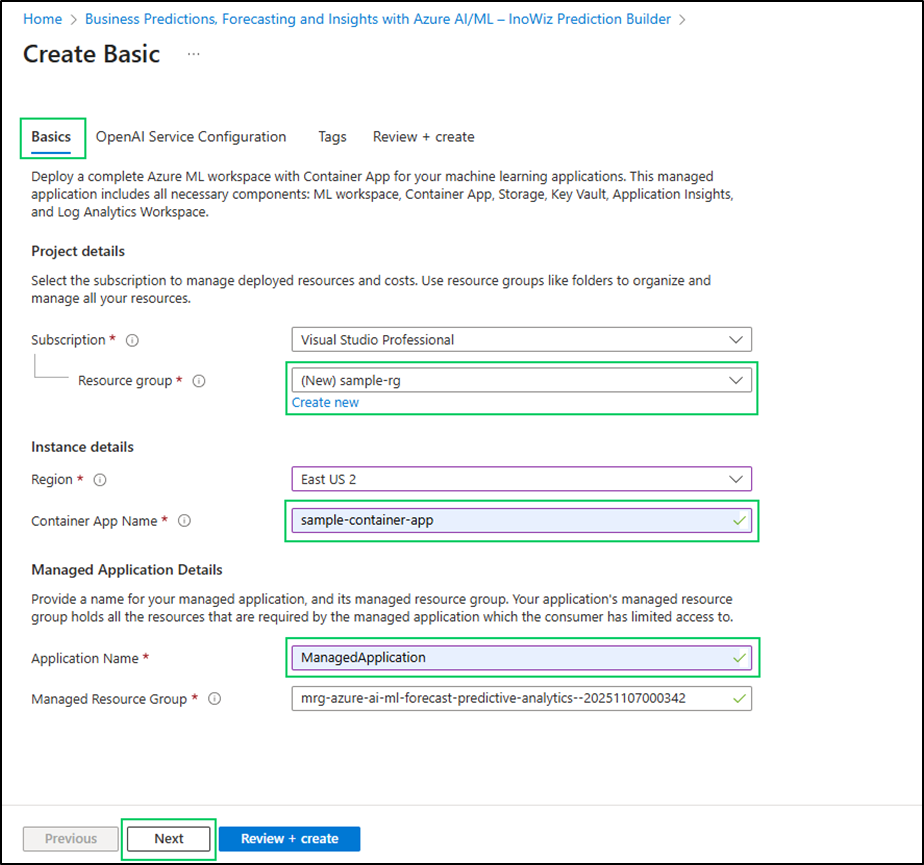
Task: Click the blue Review + create button
Action: coord(289,839)
